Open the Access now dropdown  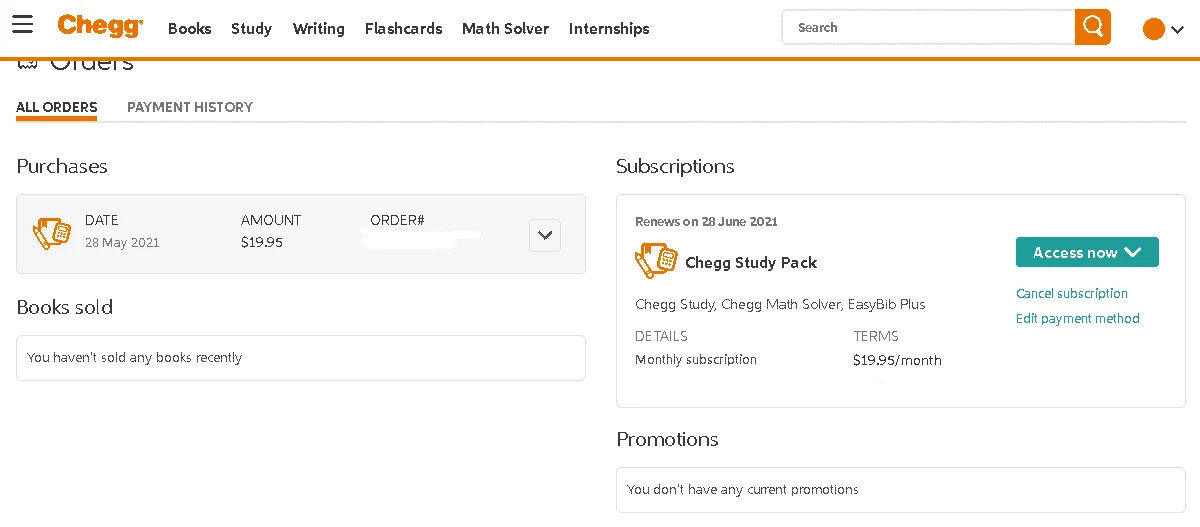tap(1087, 252)
